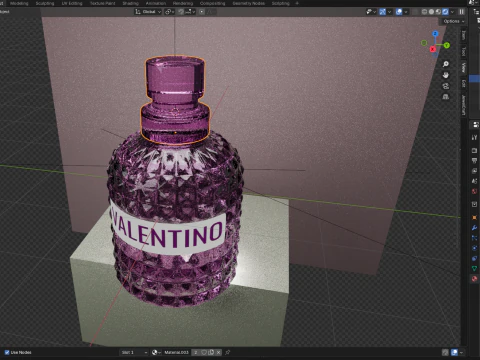This screenshot has width=480, height=360.
Task: Open the View Layer properties tab
Action: 474,171
